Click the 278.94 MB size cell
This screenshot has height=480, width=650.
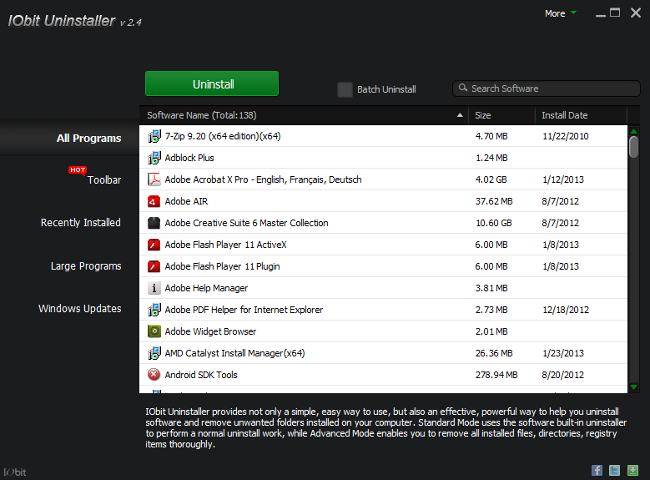(496, 375)
